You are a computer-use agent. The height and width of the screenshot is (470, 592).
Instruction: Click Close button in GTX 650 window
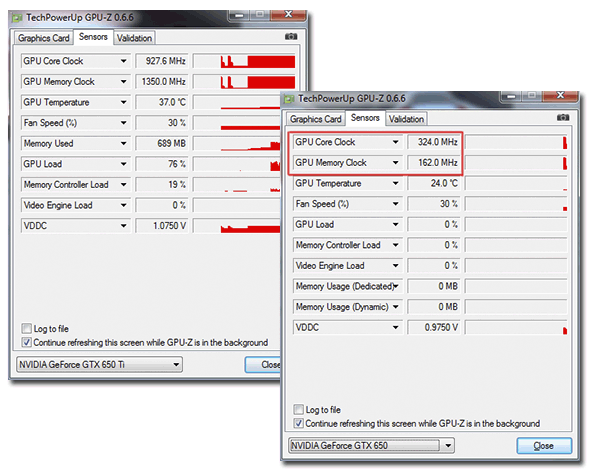coord(544,446)
